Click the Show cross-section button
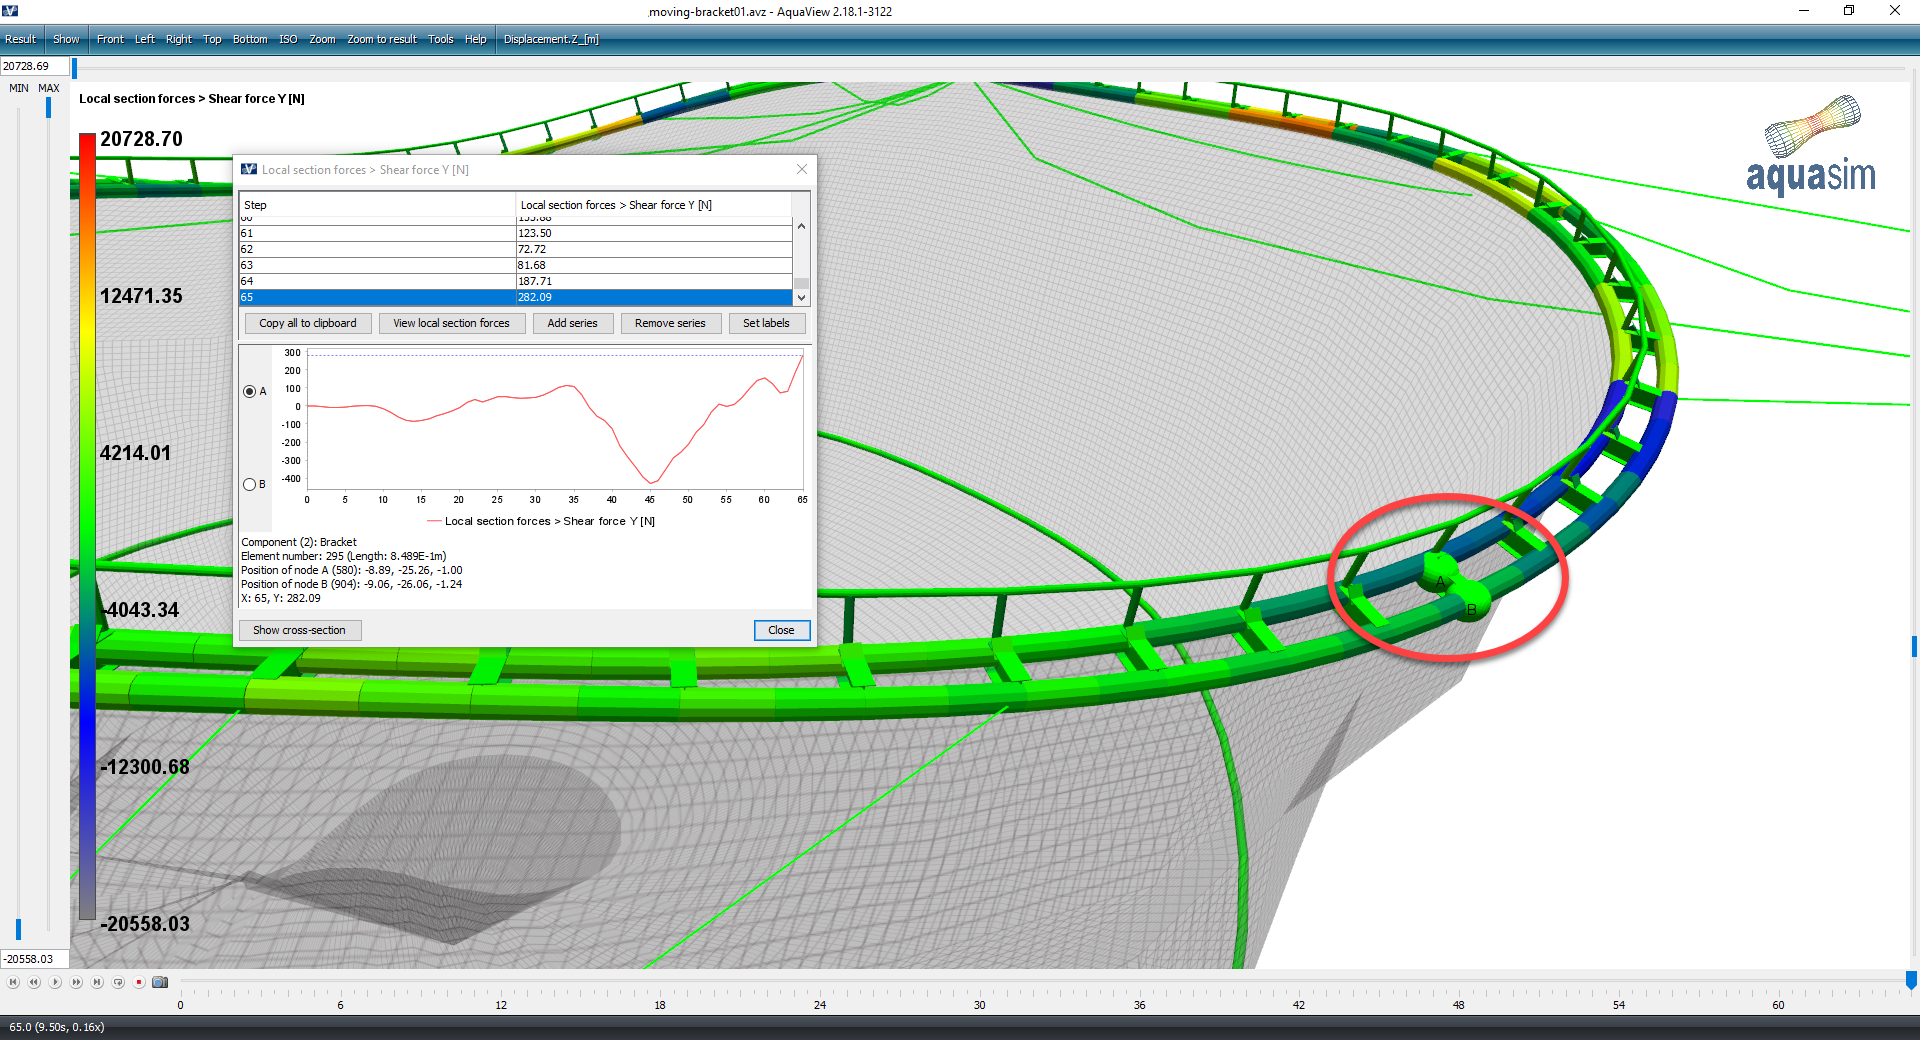 [x=299, y=630]
